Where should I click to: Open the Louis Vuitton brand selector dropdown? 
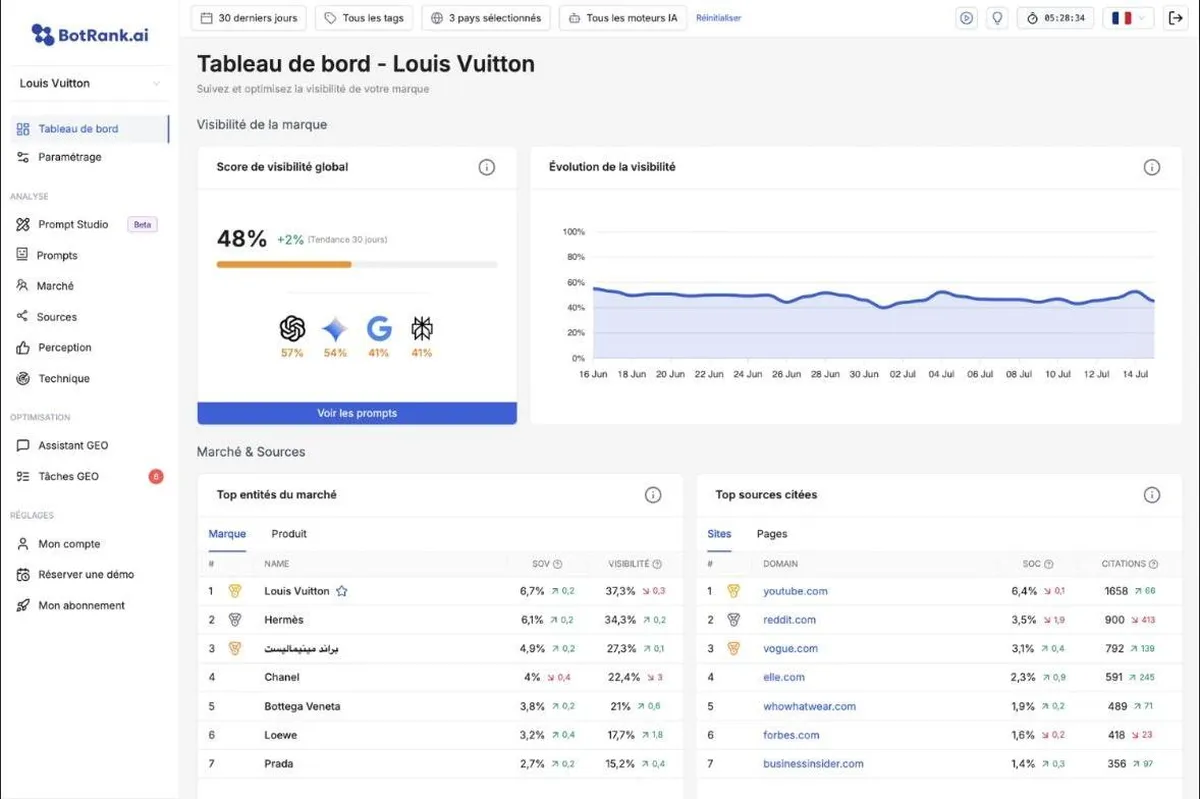tap(90, 84)
